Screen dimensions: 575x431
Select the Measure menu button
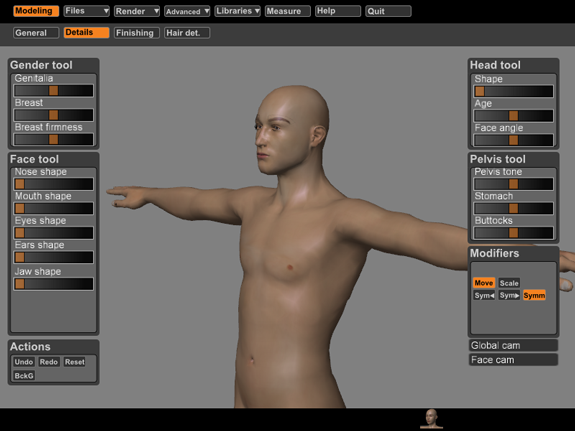288,11
